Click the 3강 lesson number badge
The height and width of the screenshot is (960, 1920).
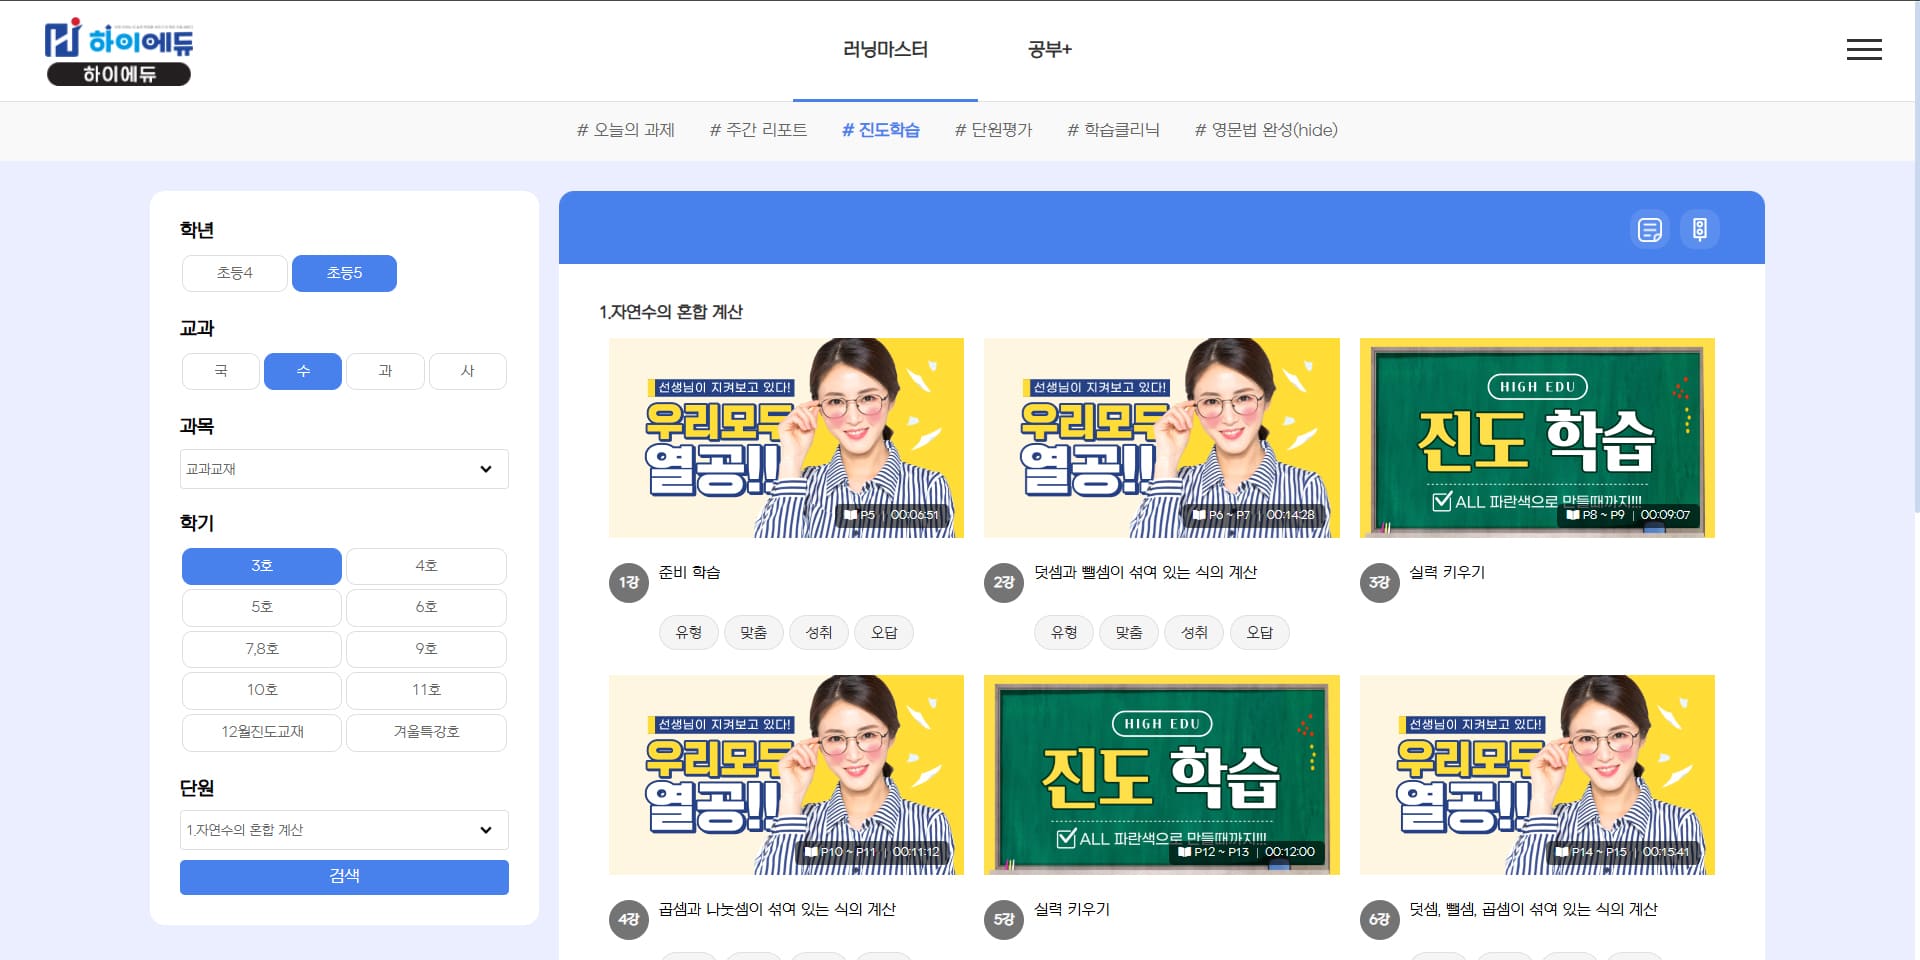point(1379,582)
